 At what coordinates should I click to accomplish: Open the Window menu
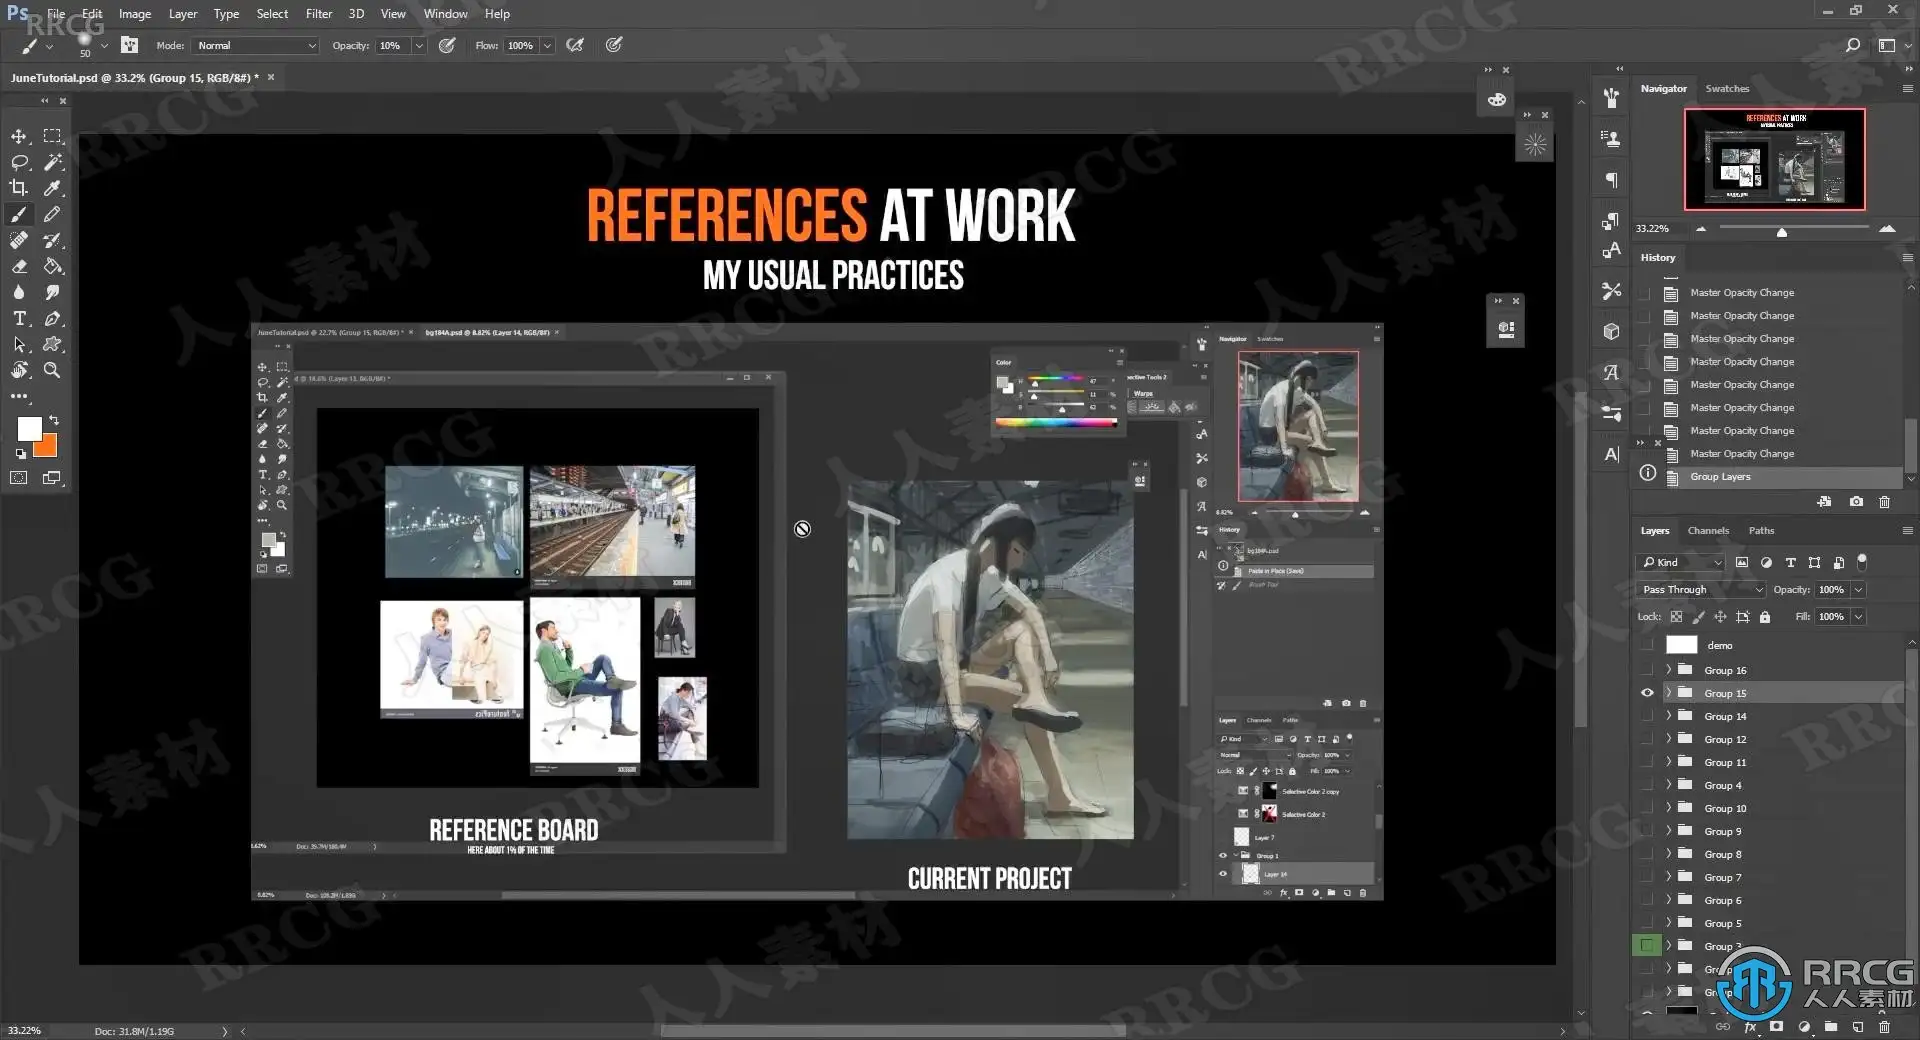[445, 14]
